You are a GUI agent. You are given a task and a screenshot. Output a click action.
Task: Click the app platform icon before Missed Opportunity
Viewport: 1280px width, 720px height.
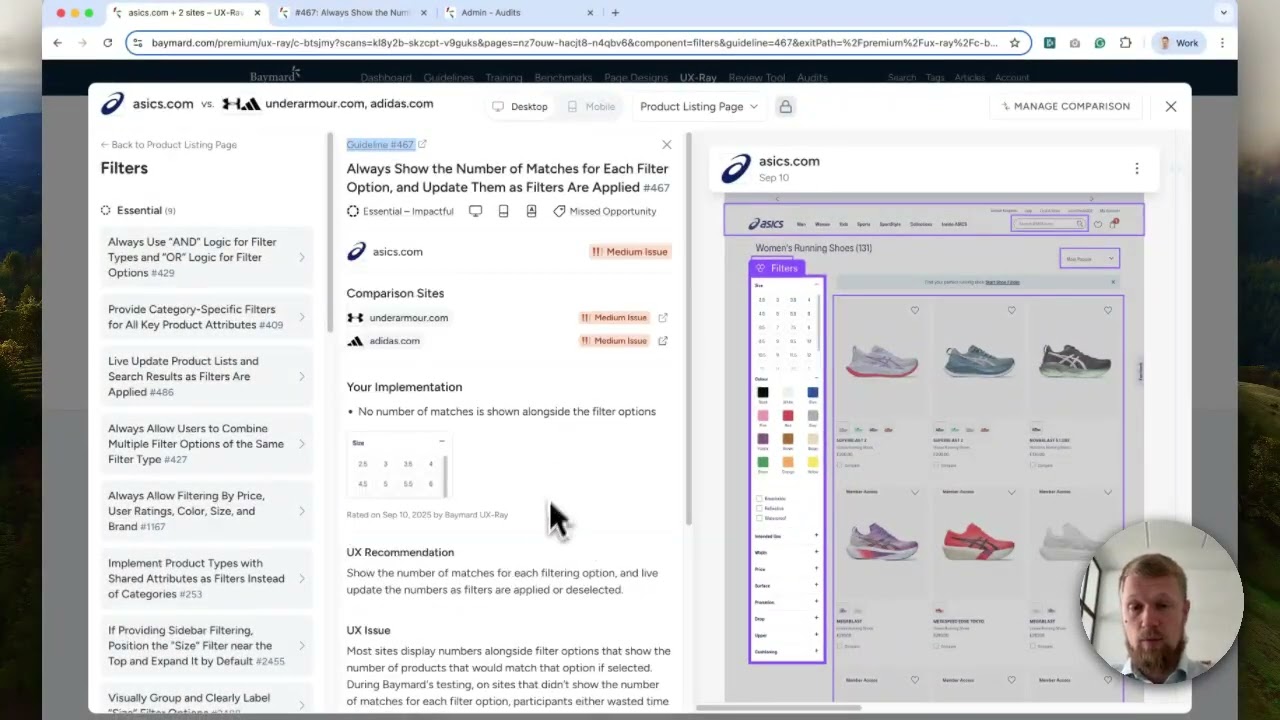(531, 211)
